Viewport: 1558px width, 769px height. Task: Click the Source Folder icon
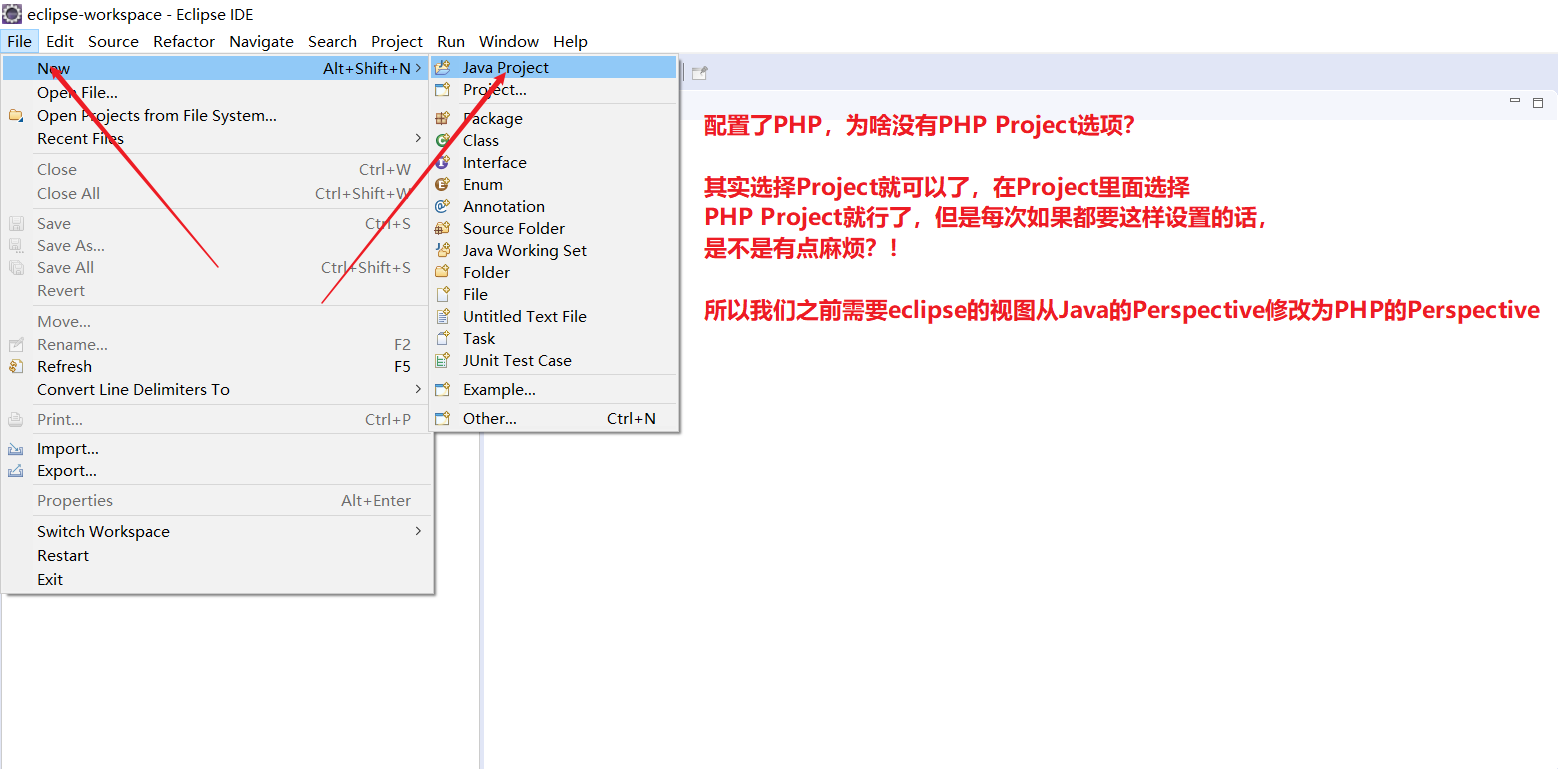tap(442, 228)
